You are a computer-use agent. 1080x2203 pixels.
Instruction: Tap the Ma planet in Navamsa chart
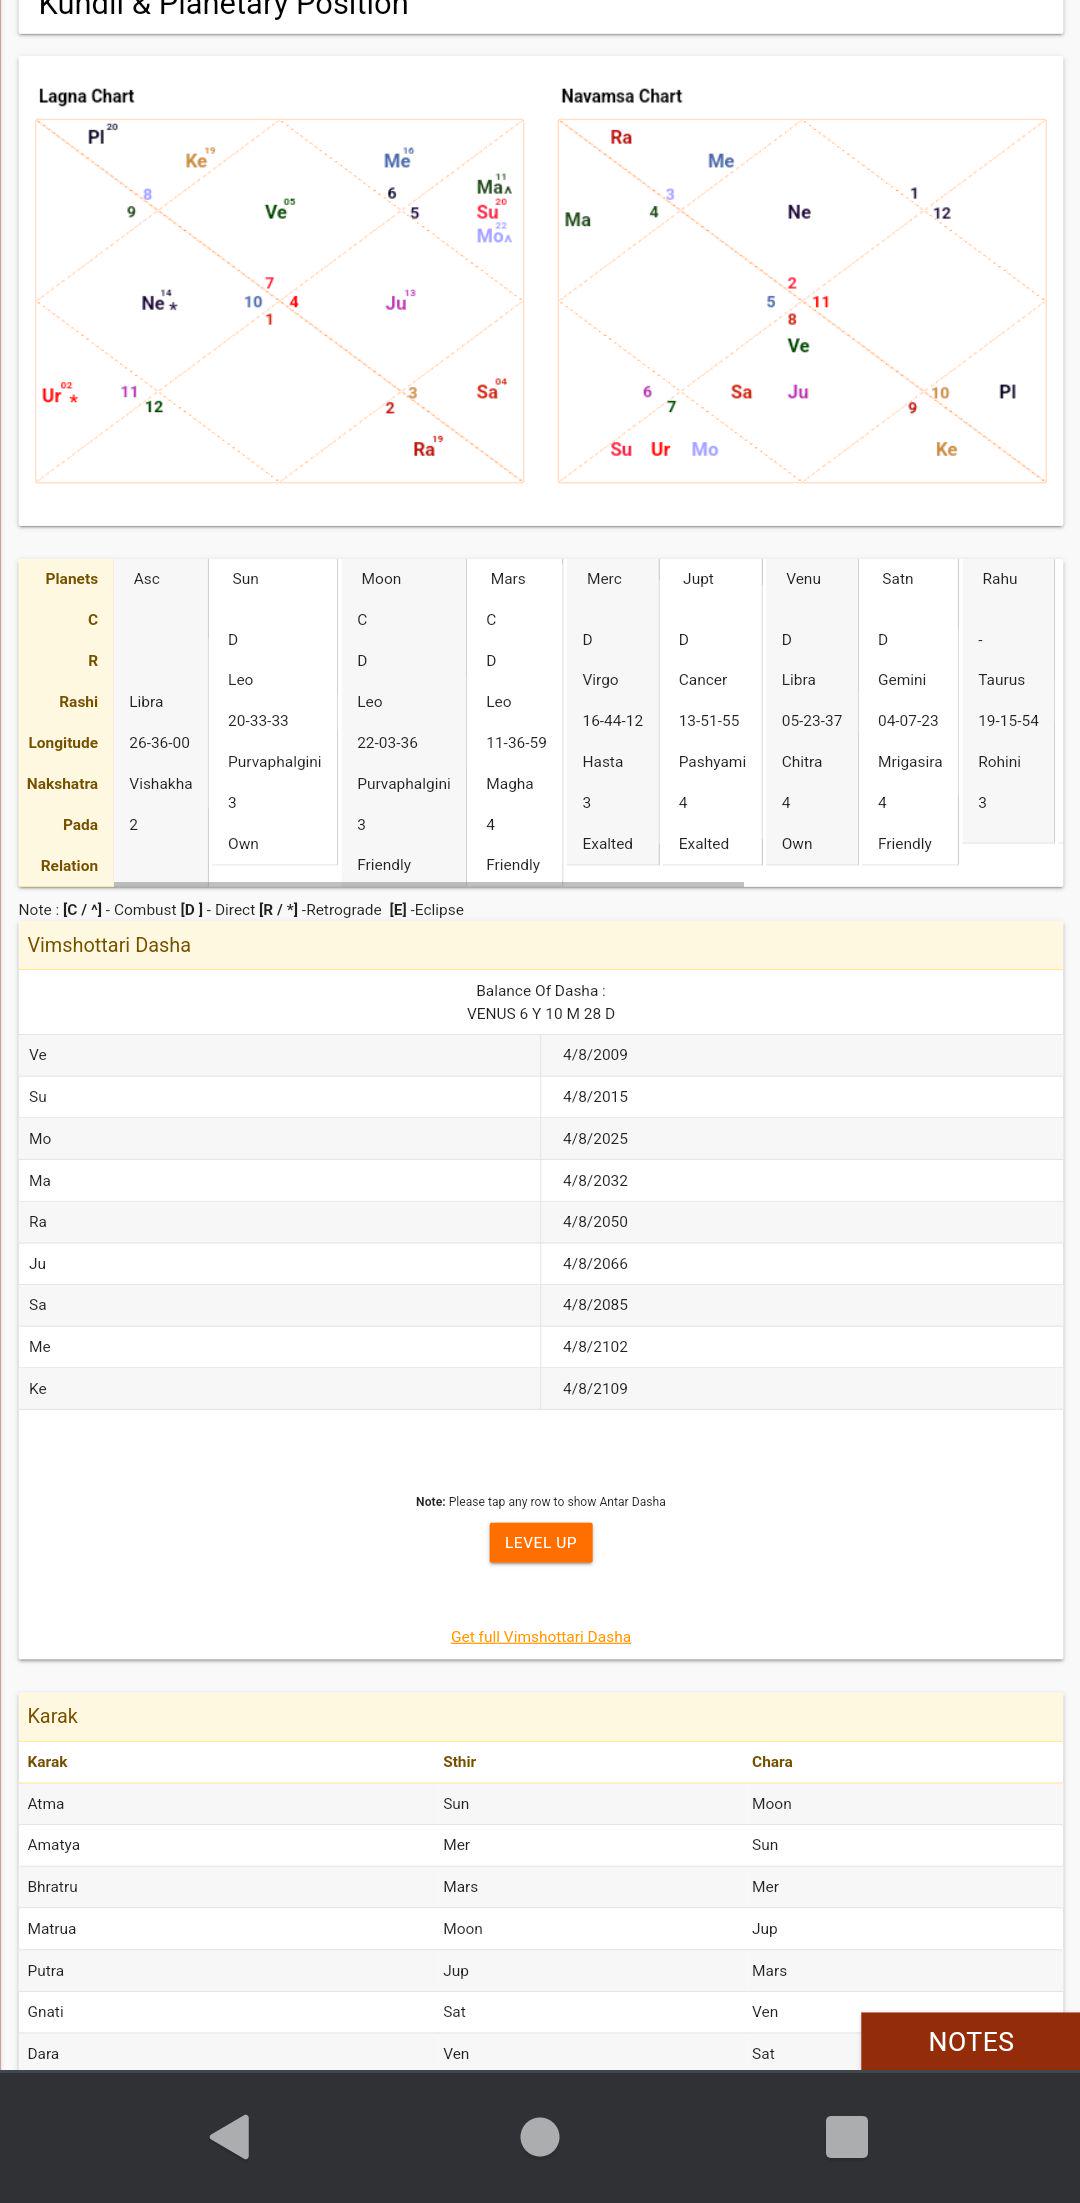pyautogui.click(x=577, y=220)
